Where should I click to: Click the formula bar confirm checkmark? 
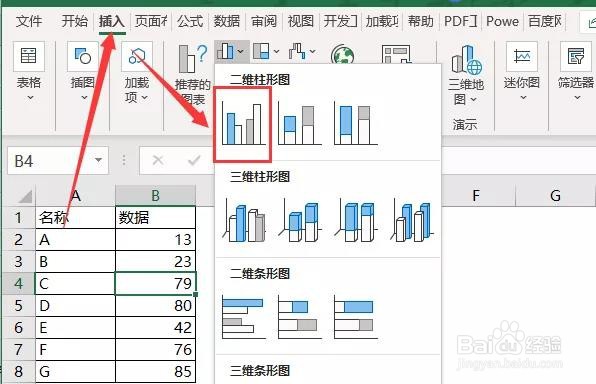[194, 160]
